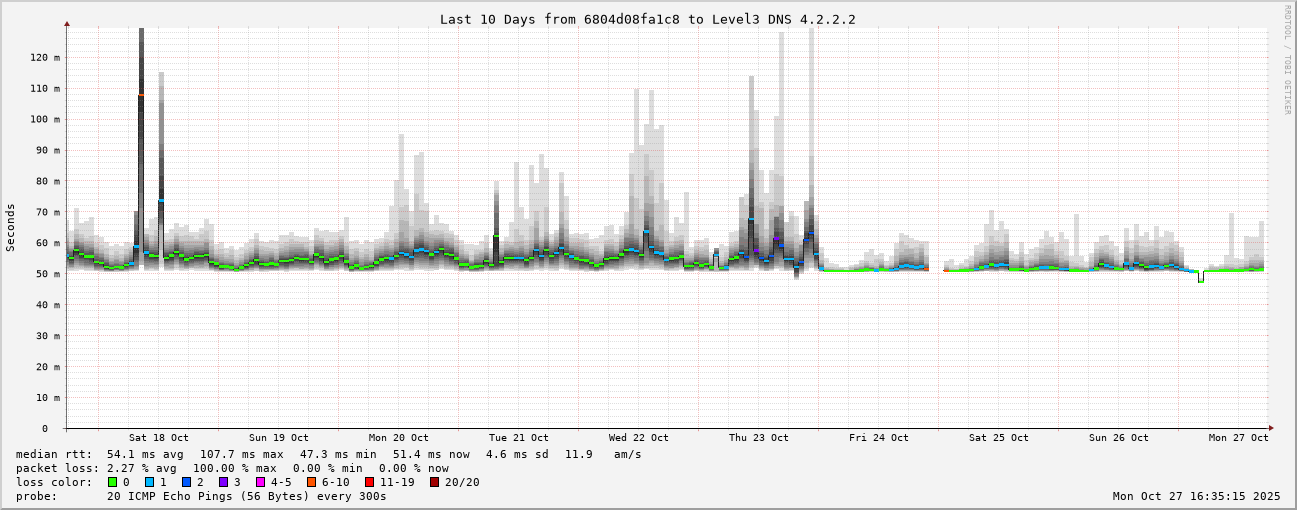The height and width of the screenshot is (510, 1297).
Task: Click the Seconds y-axis label
Action: [x=11, y=227]
